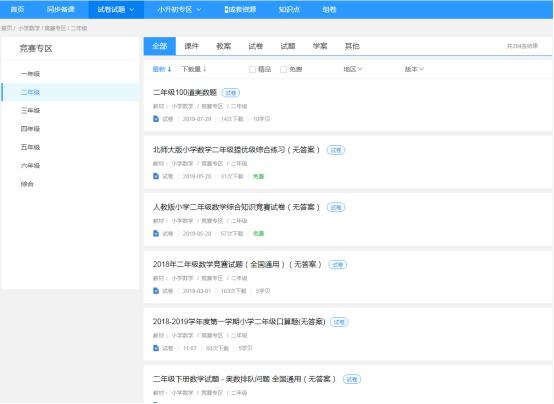
Task: Open 二年级下册数学试题-奥数排队问题 title
Action: (244, 379)
